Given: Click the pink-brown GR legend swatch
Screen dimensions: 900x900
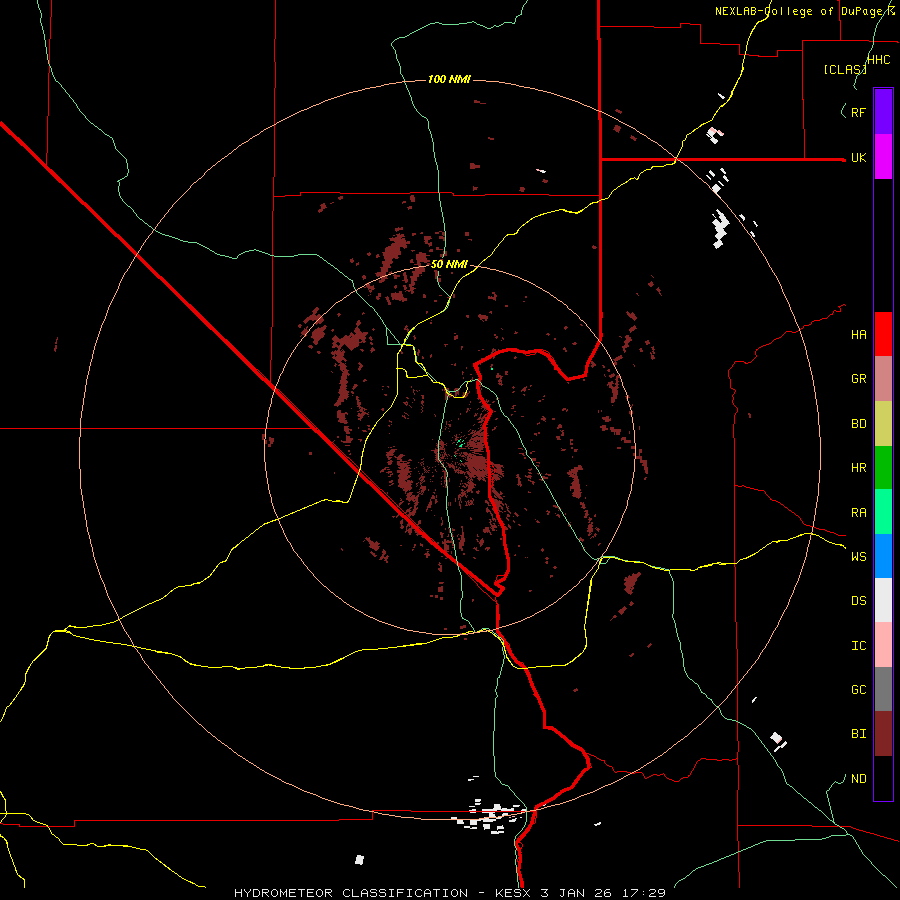Looking at the screenshot, I should click(883, 378).
